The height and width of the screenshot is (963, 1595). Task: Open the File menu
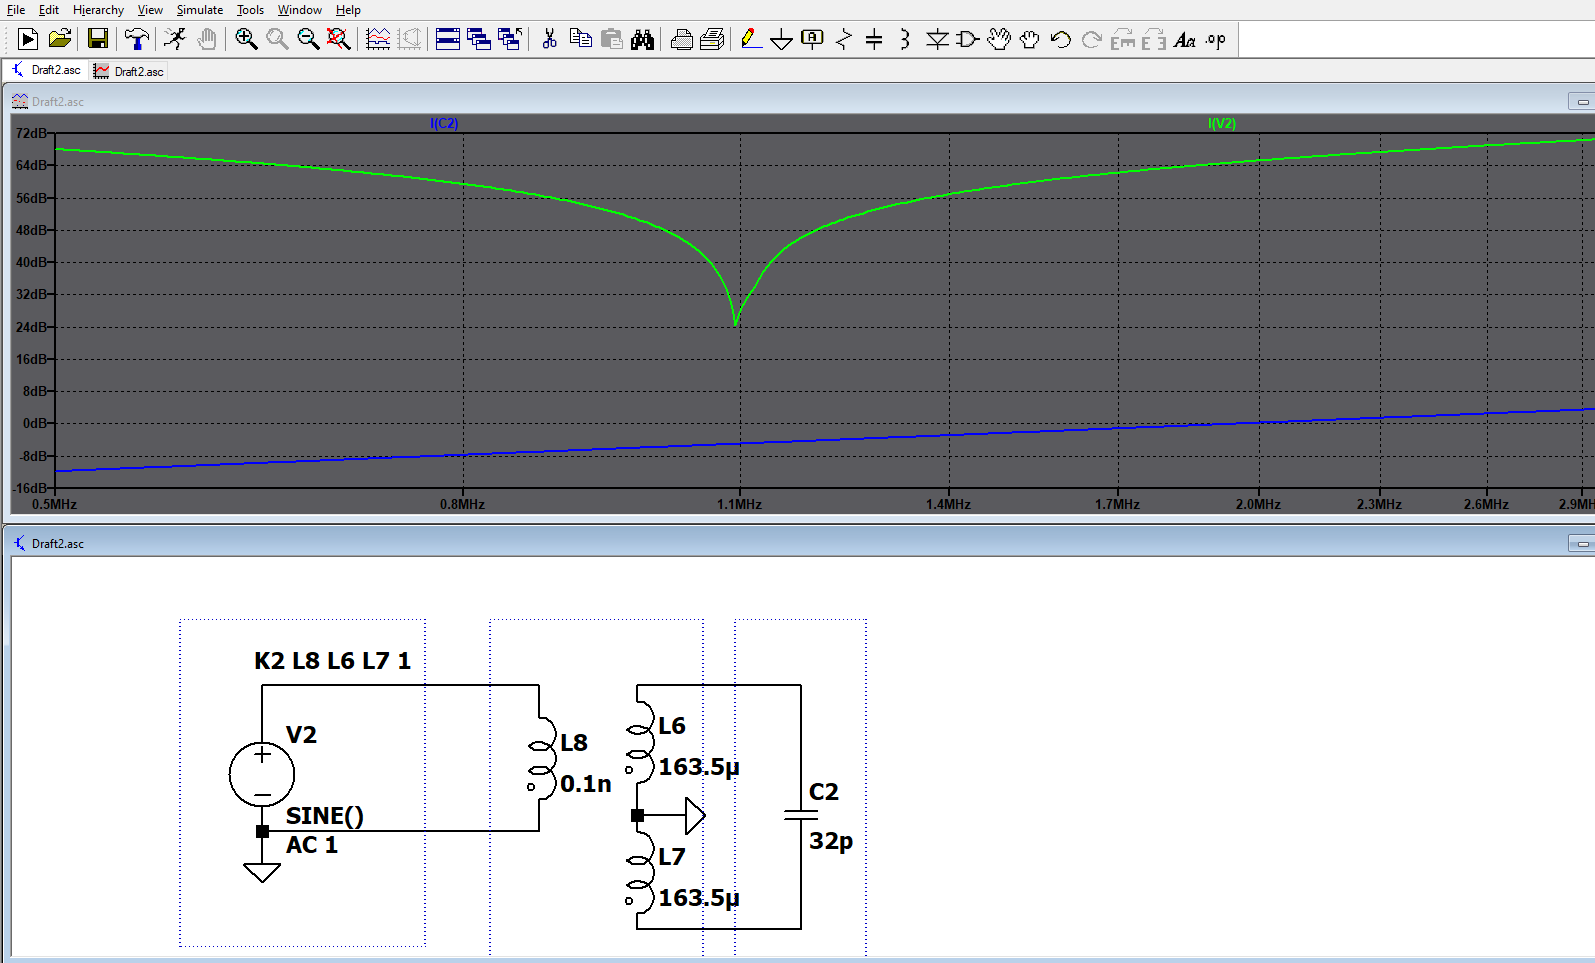pyautogui.click(x=16, y=10)
